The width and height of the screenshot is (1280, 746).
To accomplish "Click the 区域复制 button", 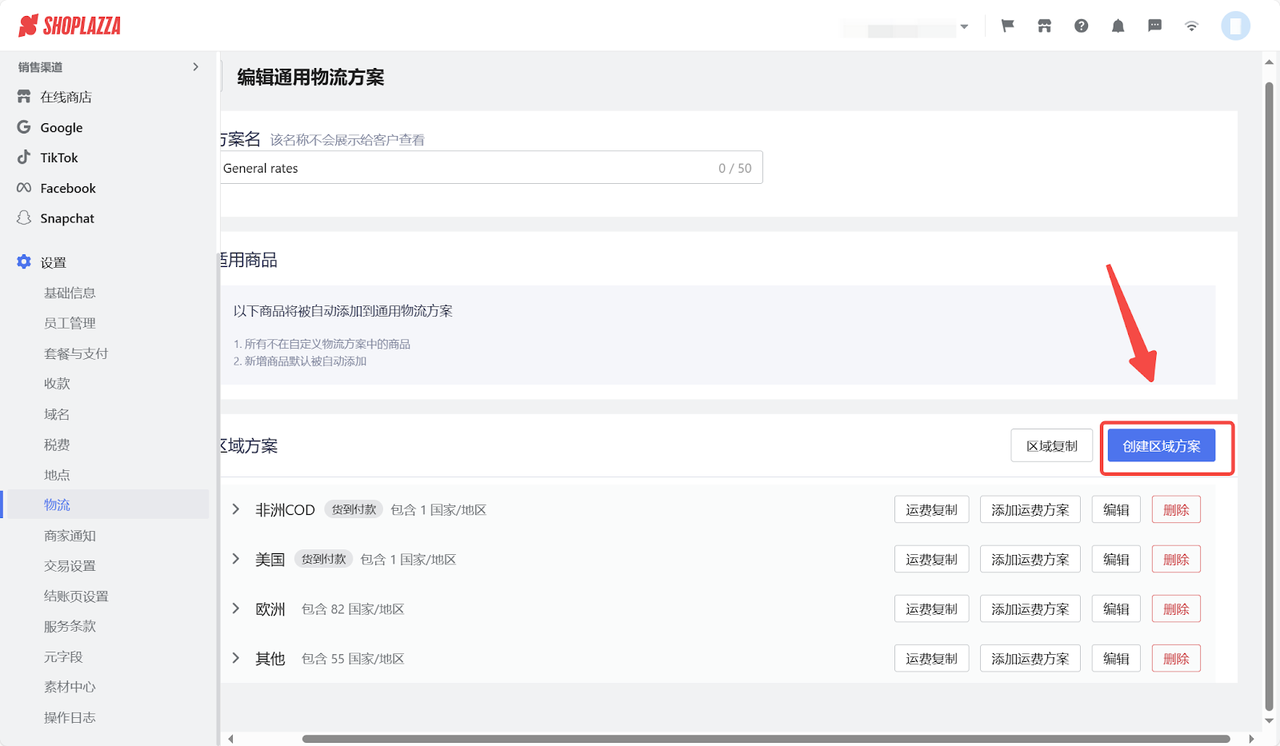I will tap(1051, 445).
